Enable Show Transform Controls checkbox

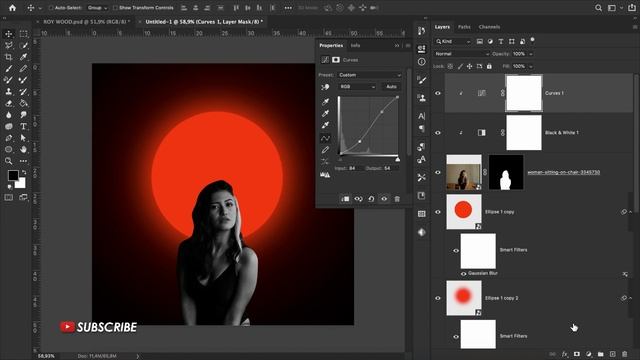115,8
